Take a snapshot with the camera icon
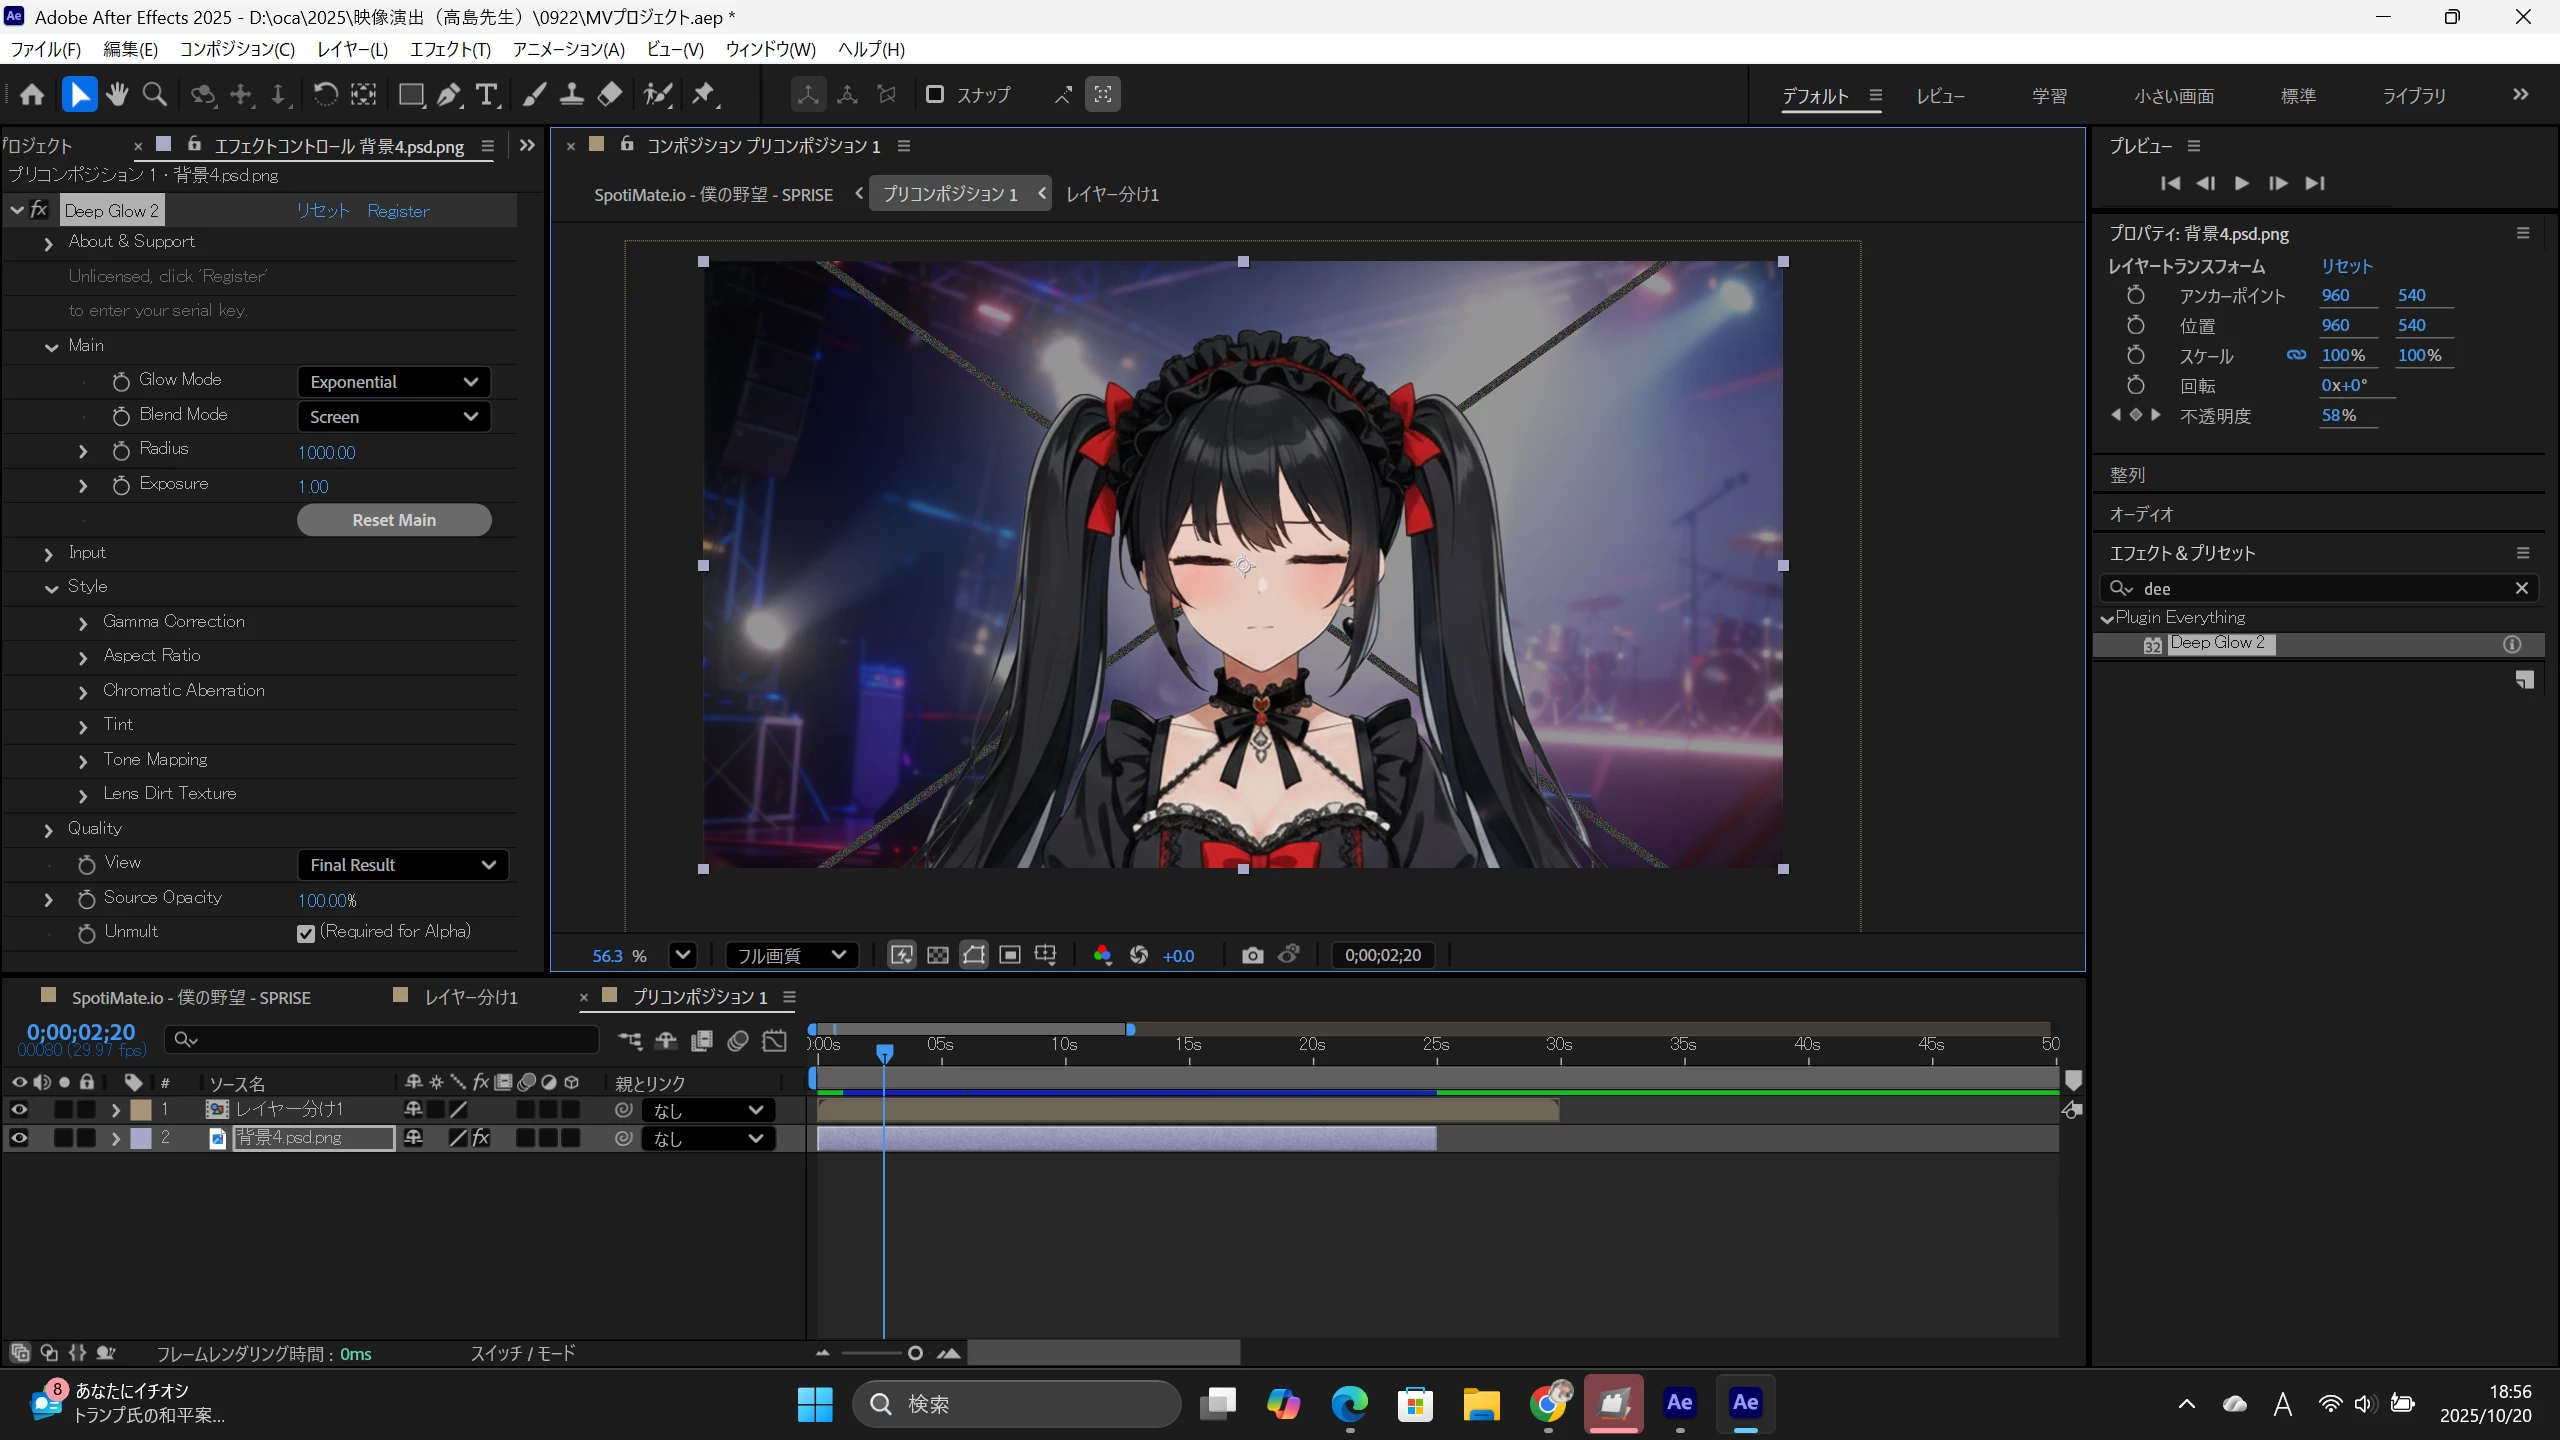Viewport: 2560px width, 1440px height. coord(1252,955)
